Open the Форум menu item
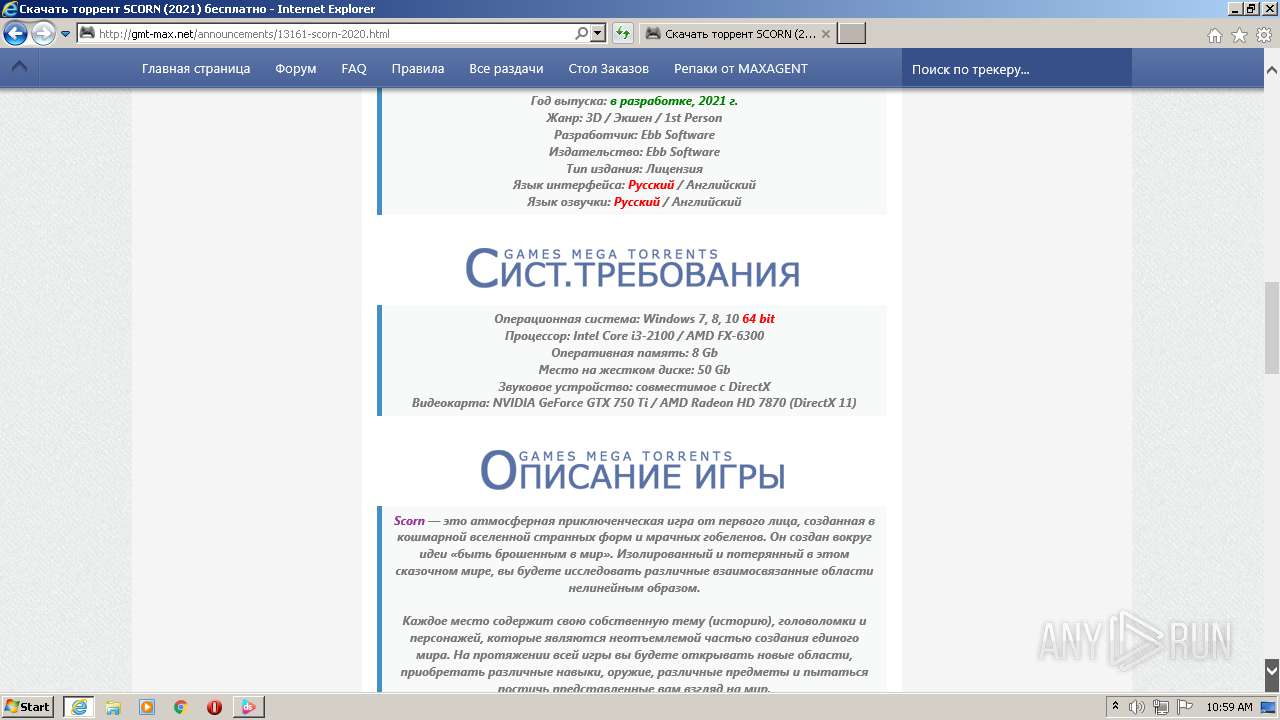 click(296, 69)
